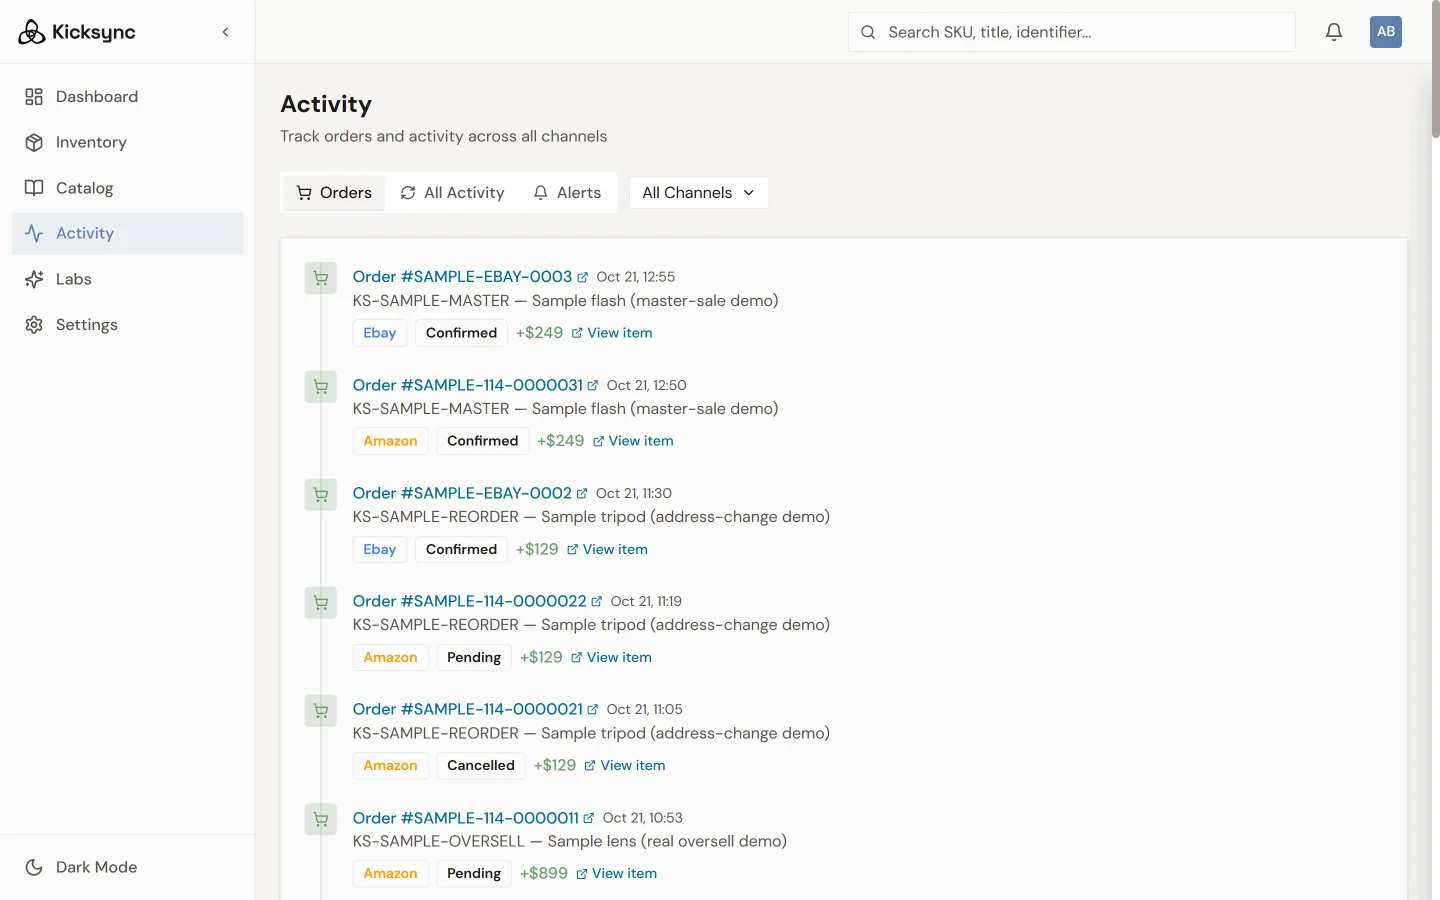Switch to the Orders tab

(x=334, y=193)
